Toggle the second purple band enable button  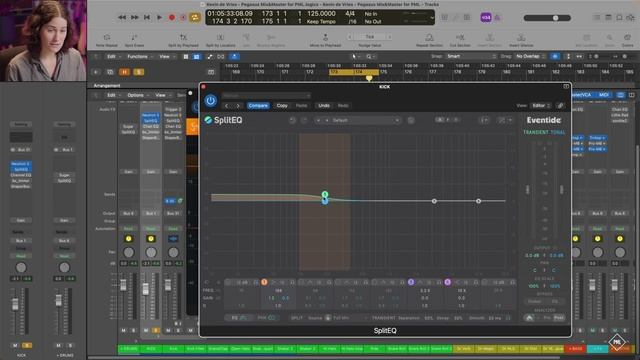tap(448, 282)
